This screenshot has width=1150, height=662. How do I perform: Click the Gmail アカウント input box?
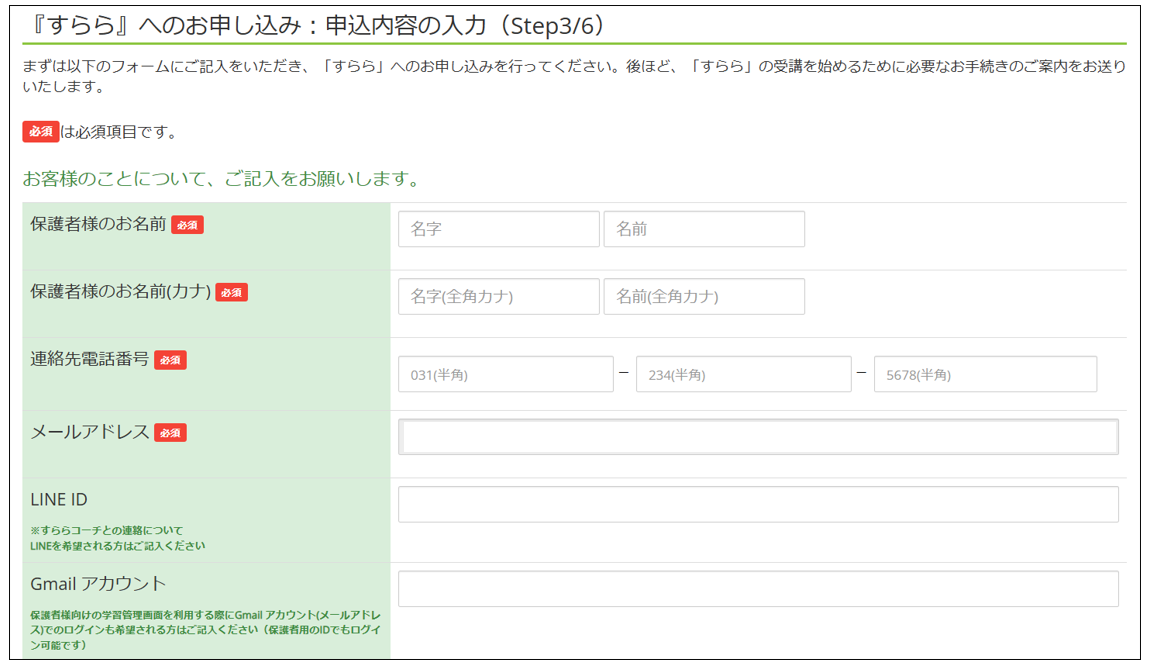coord(758,589)
